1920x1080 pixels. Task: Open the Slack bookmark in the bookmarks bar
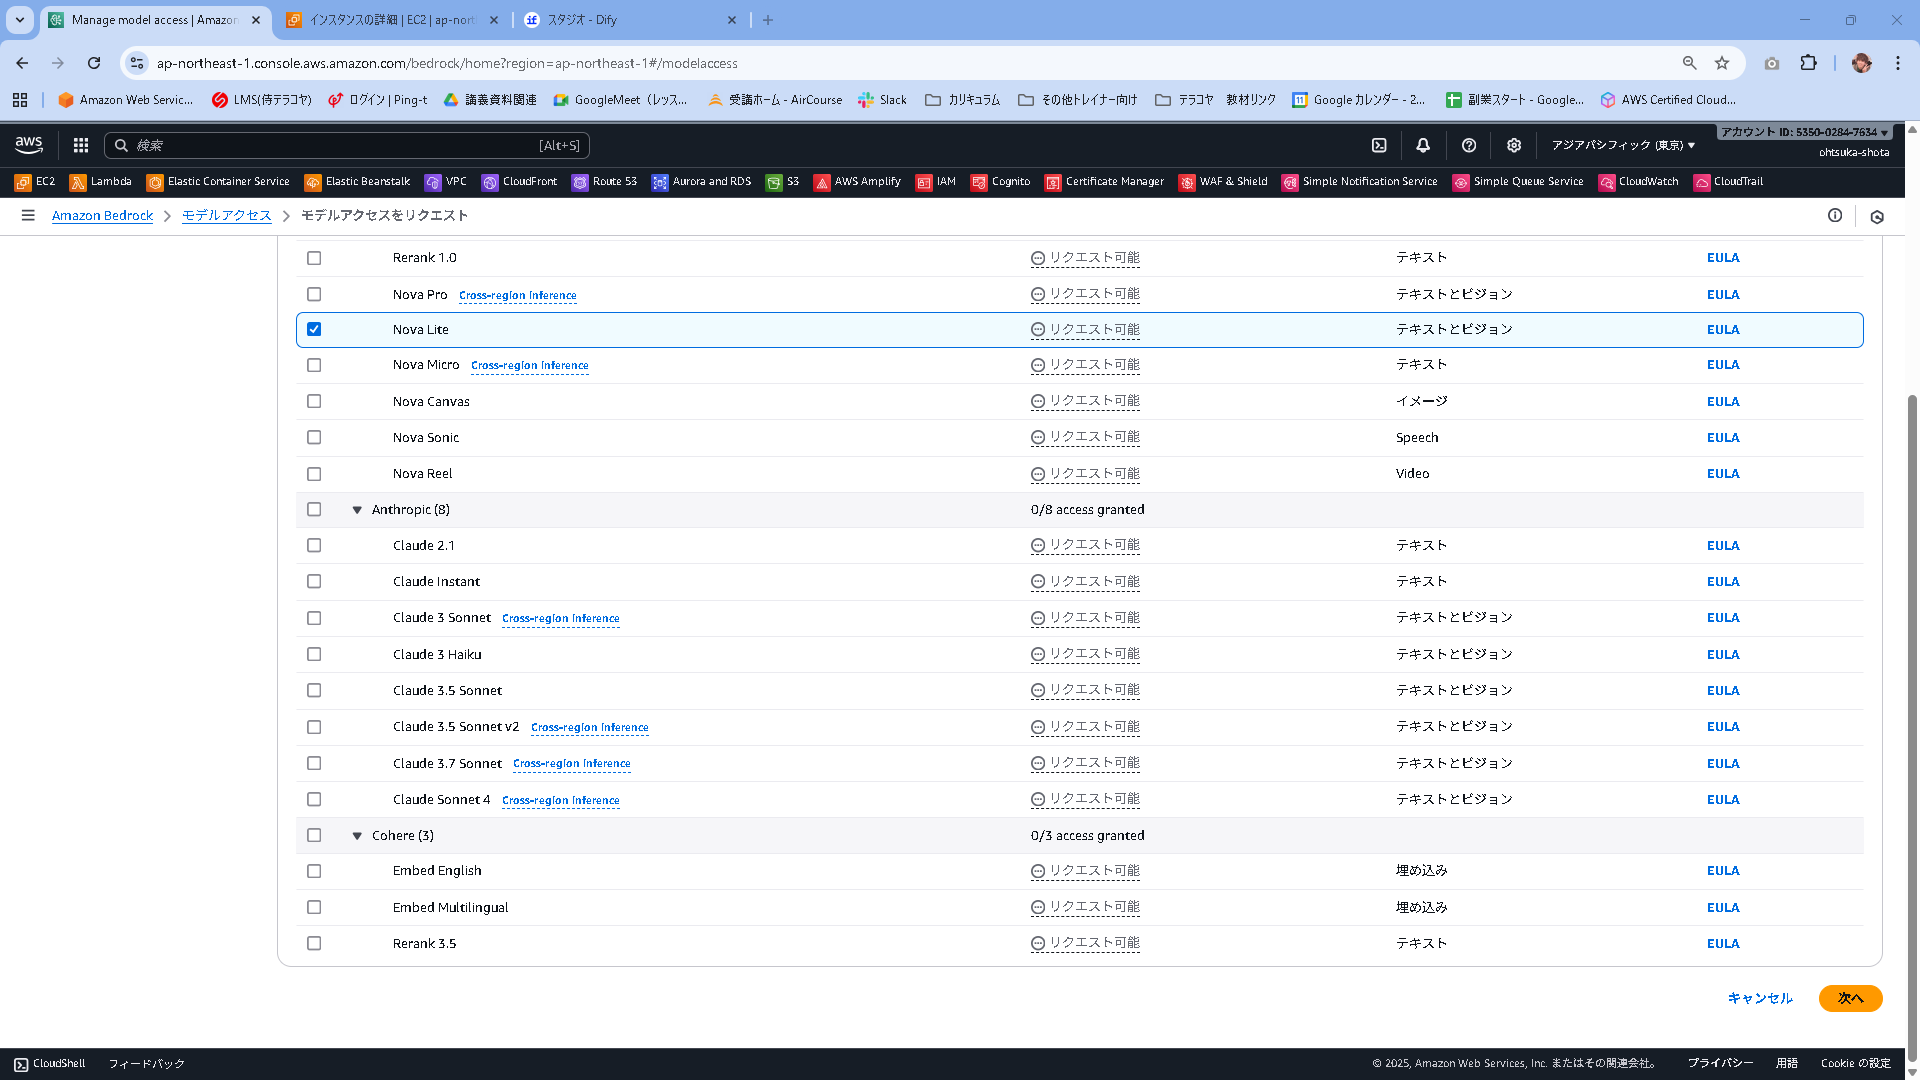[881, 99]
